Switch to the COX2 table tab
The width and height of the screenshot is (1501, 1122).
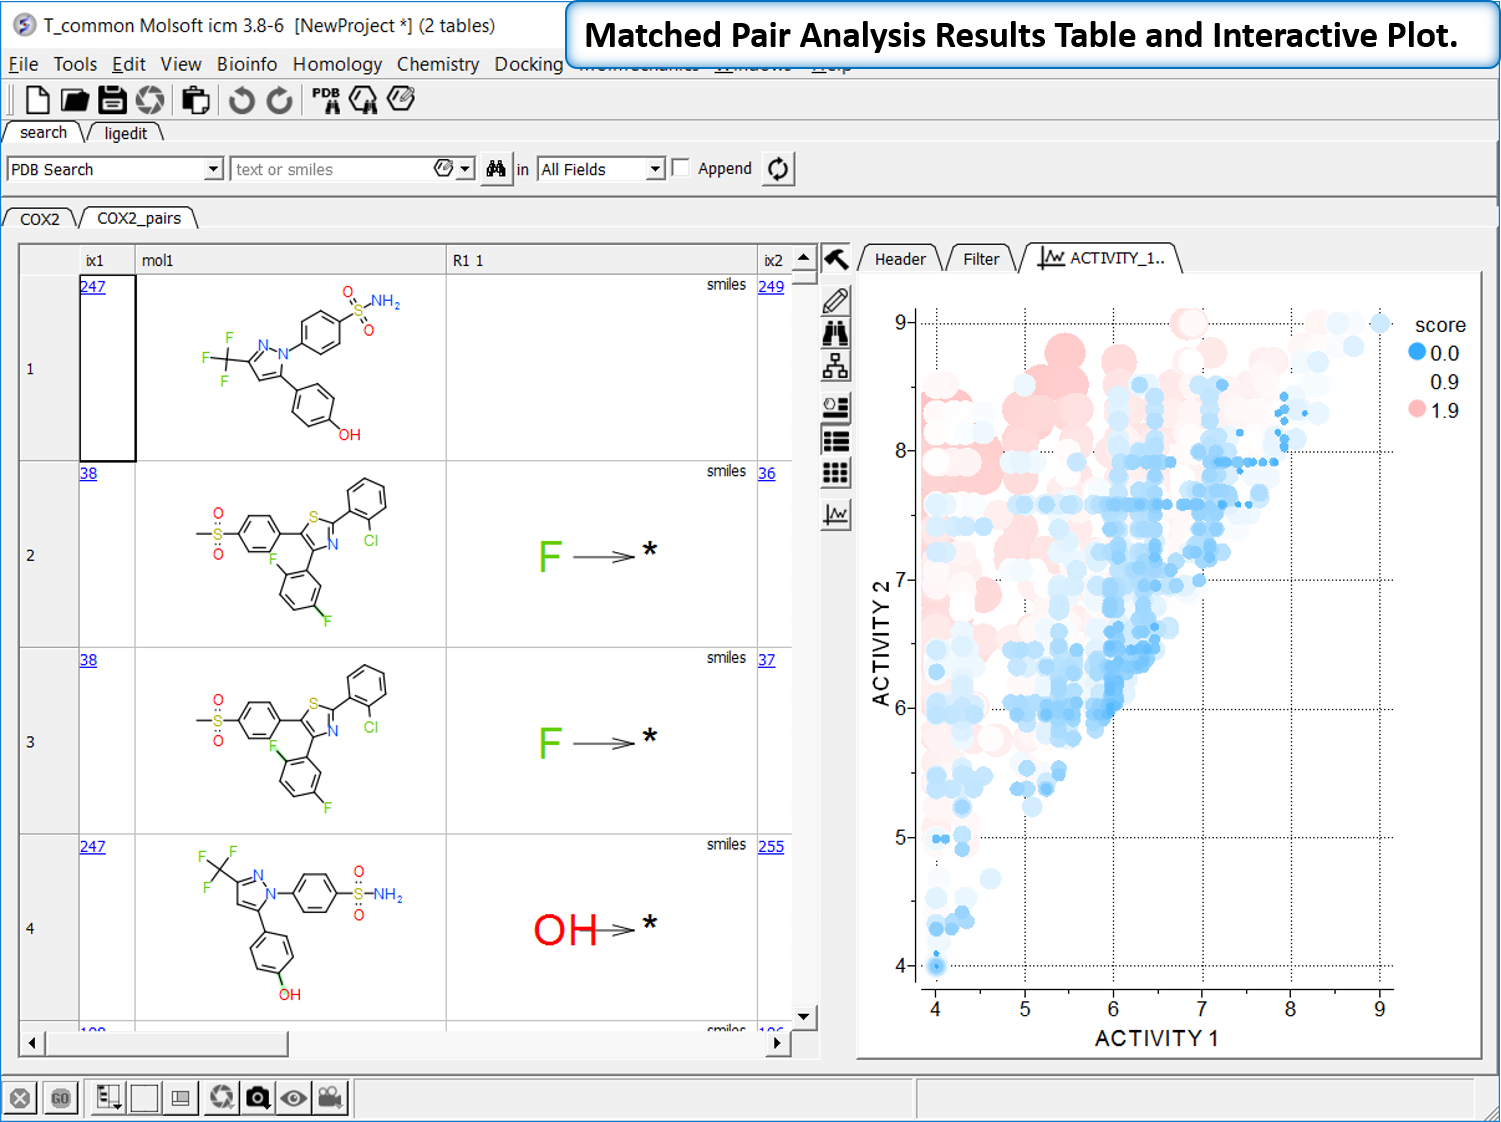pyautogui.click(x=40, y=219)
